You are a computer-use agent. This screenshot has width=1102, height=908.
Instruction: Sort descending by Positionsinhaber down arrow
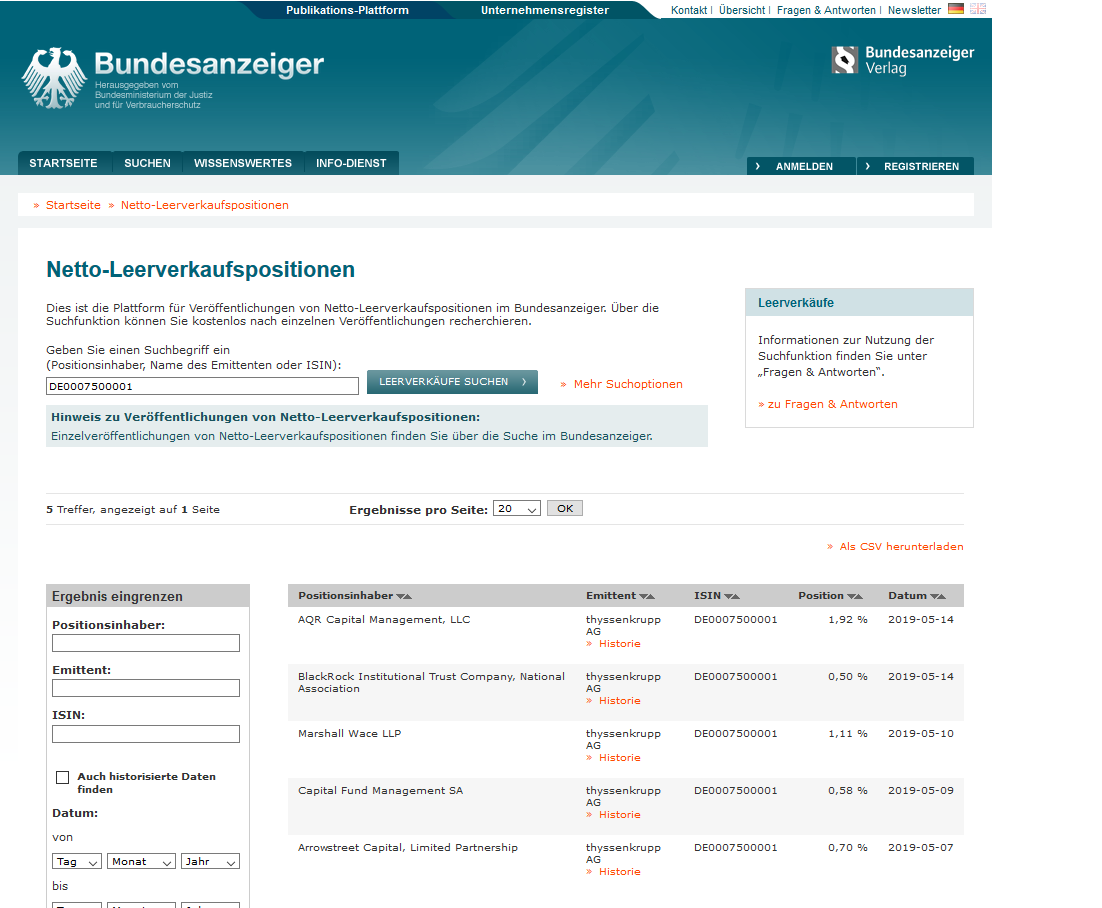pos(400,597)
